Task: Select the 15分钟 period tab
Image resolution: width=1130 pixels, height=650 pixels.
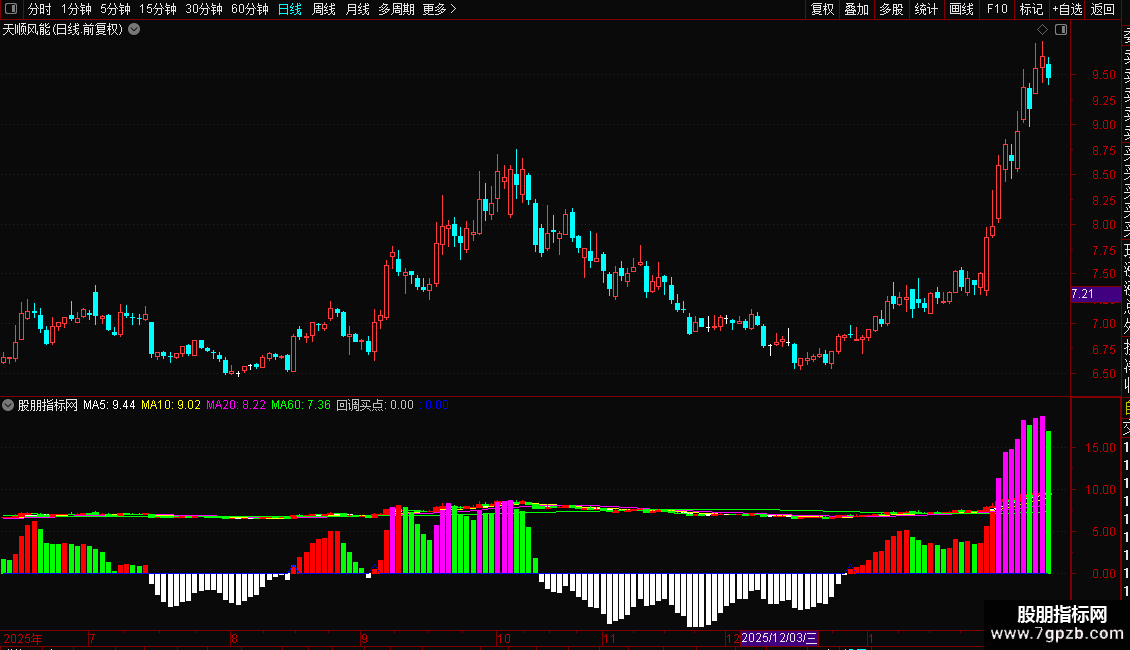Action: click(x=158, y=9)
